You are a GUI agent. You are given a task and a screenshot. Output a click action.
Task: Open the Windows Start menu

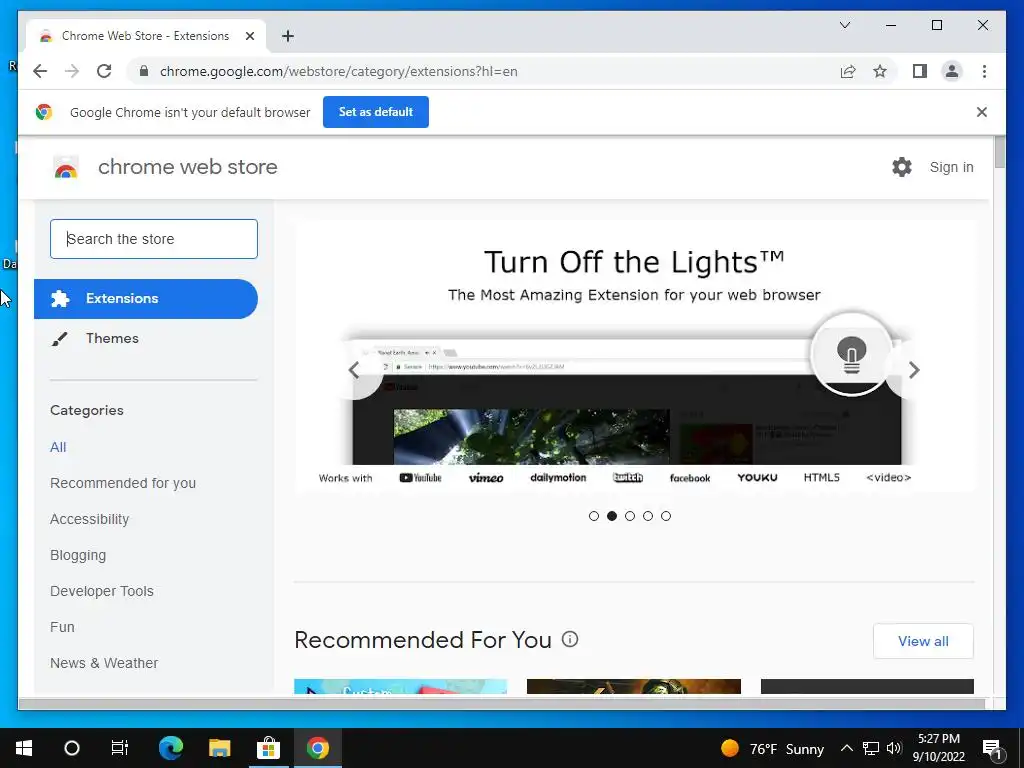(24, 748)
